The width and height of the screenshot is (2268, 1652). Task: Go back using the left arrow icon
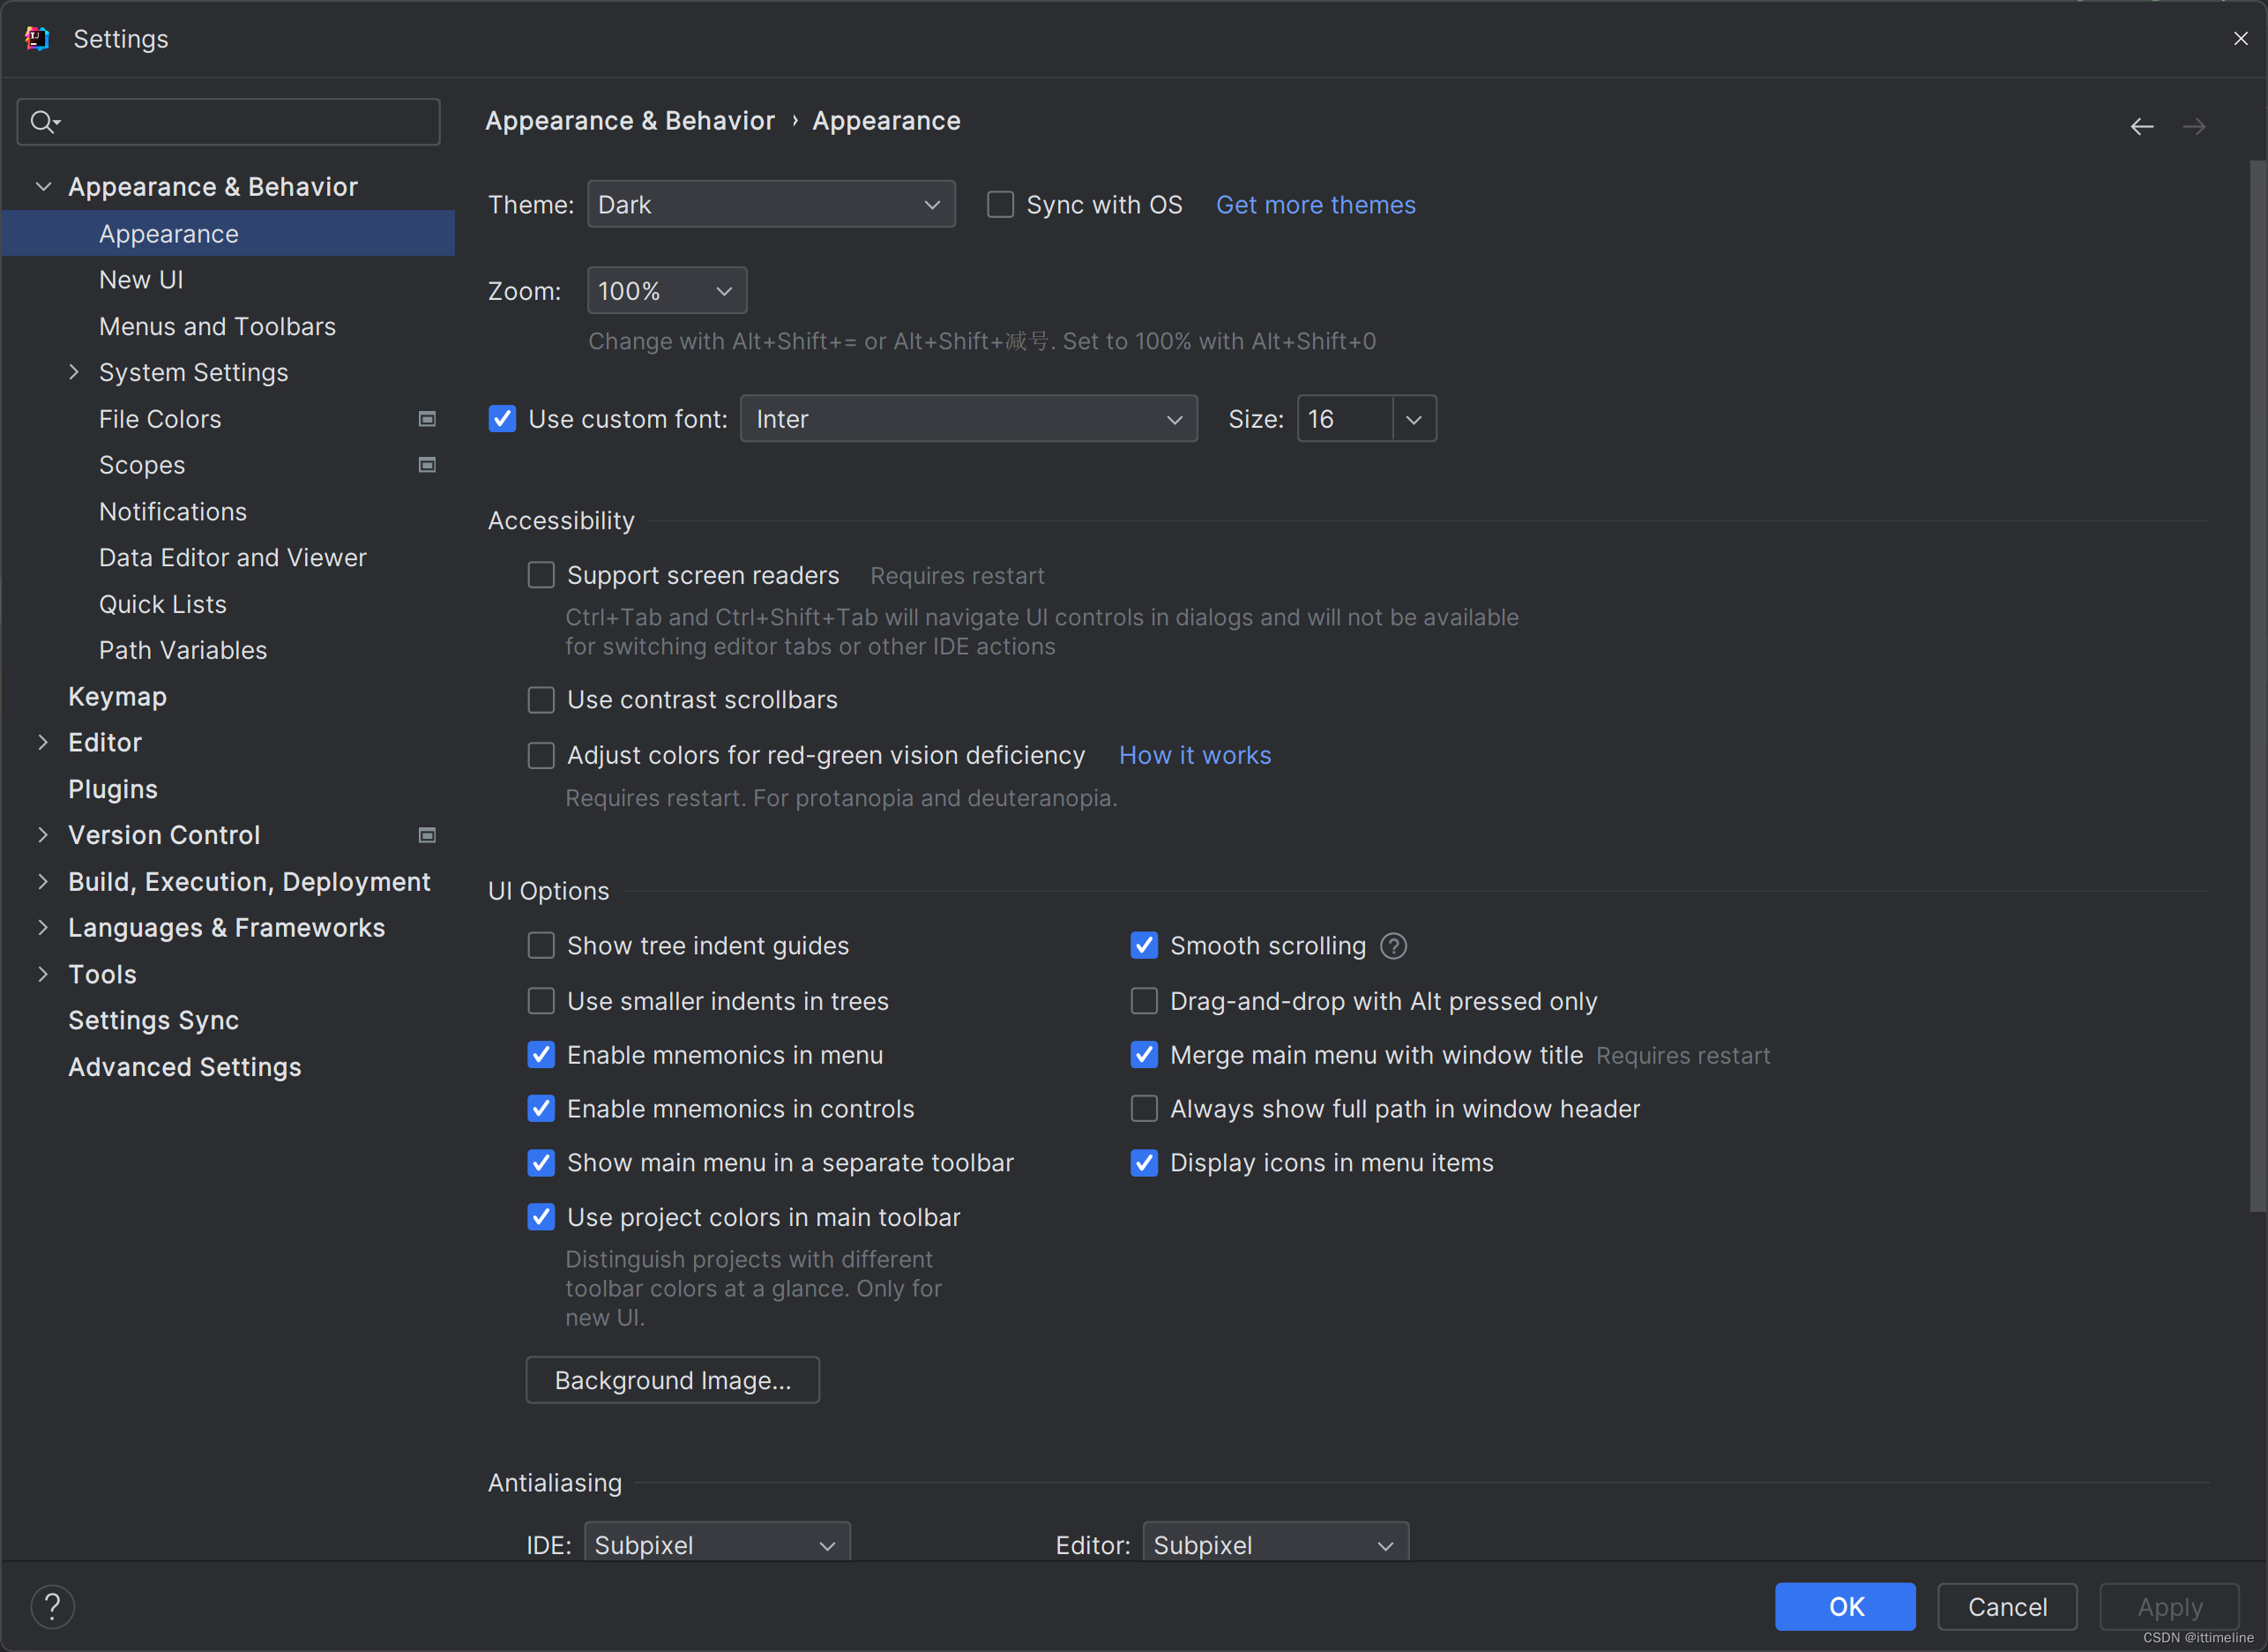click(2141, 126)
